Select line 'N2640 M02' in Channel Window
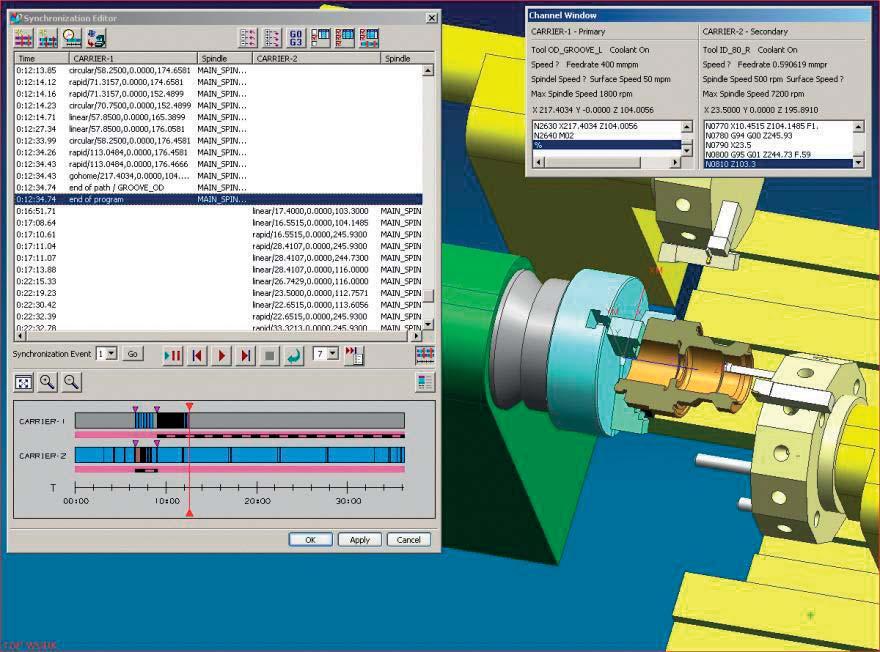Viewport: 880px width, 652px height. (606, 135)
